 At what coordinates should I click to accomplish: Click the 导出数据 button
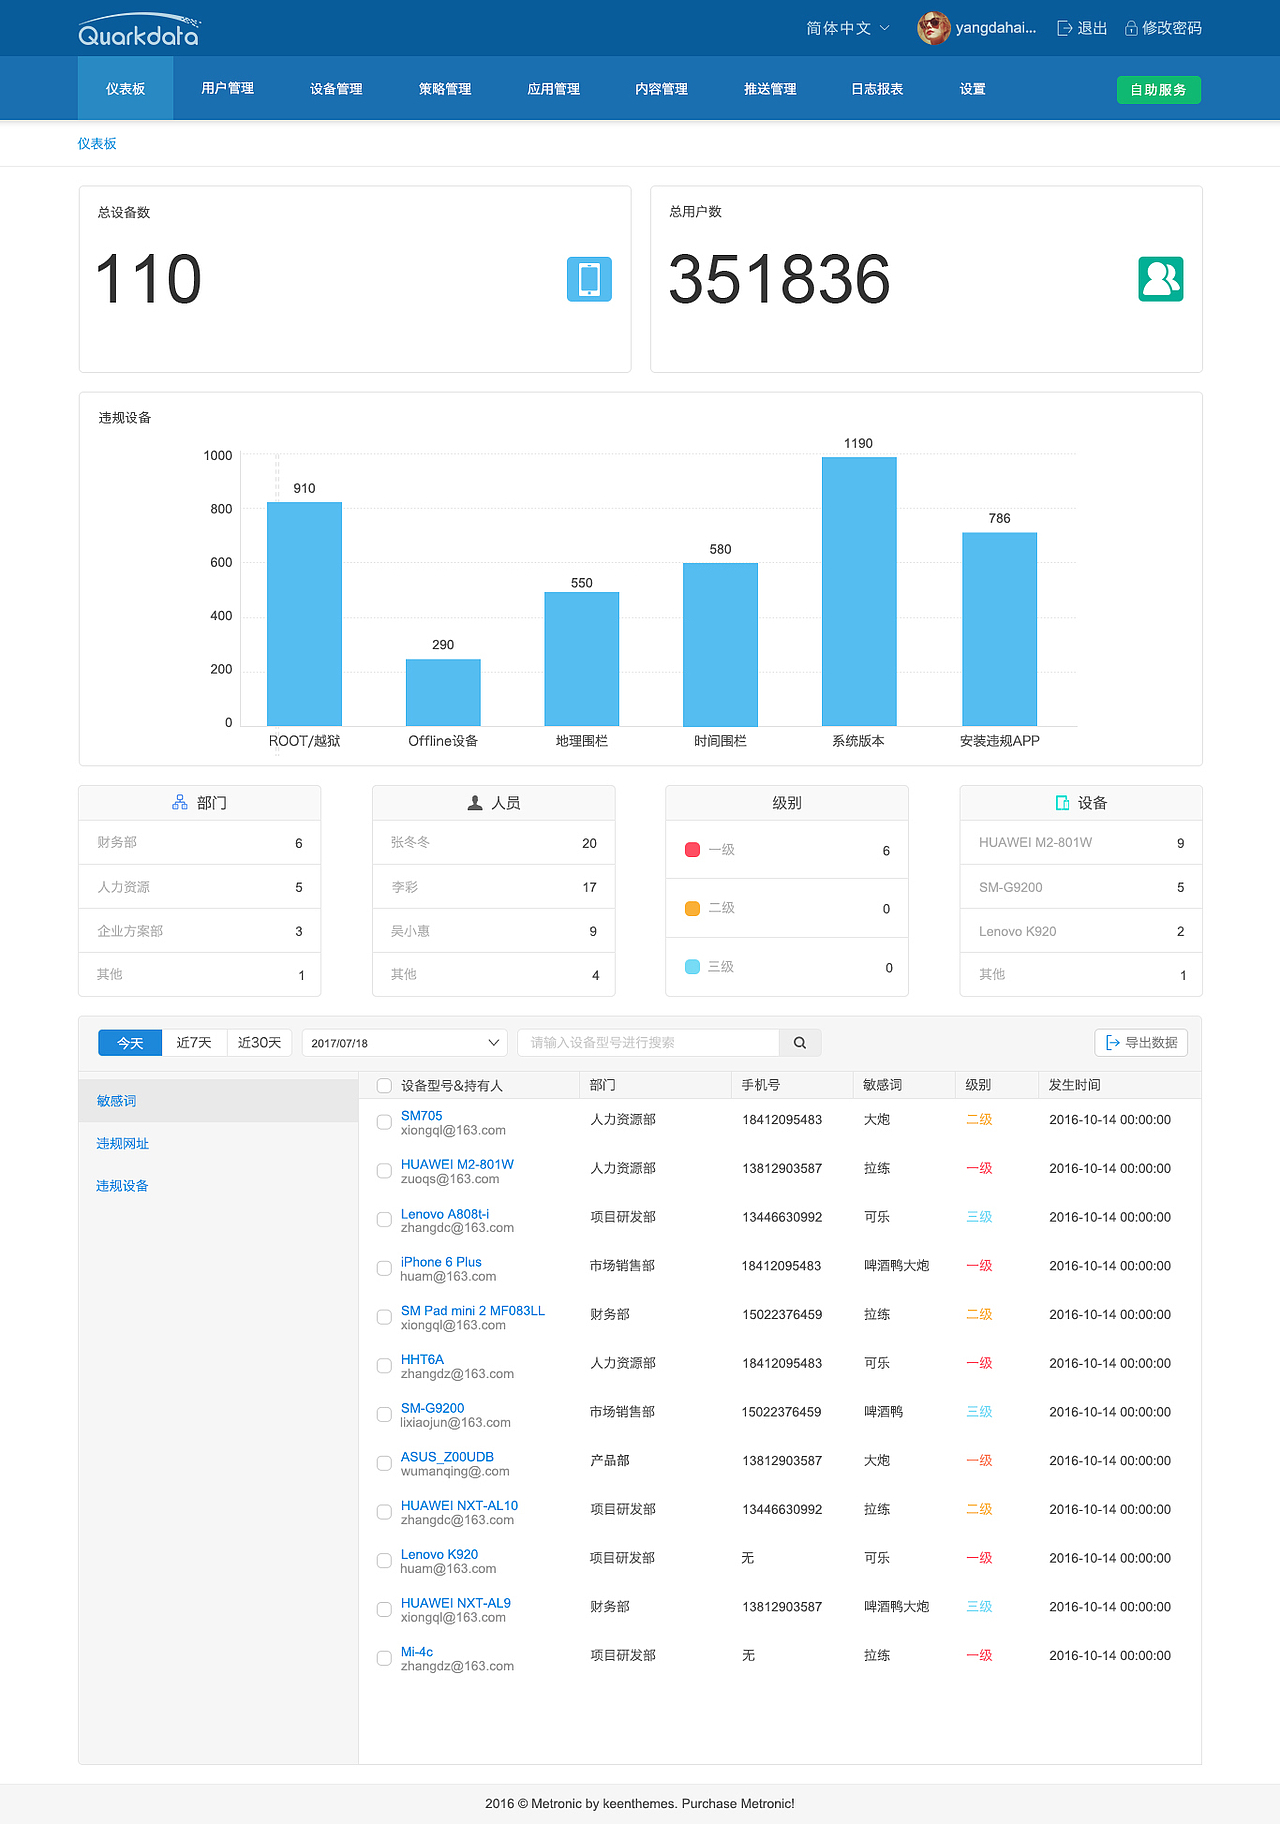click(x=1141, y=1043)
